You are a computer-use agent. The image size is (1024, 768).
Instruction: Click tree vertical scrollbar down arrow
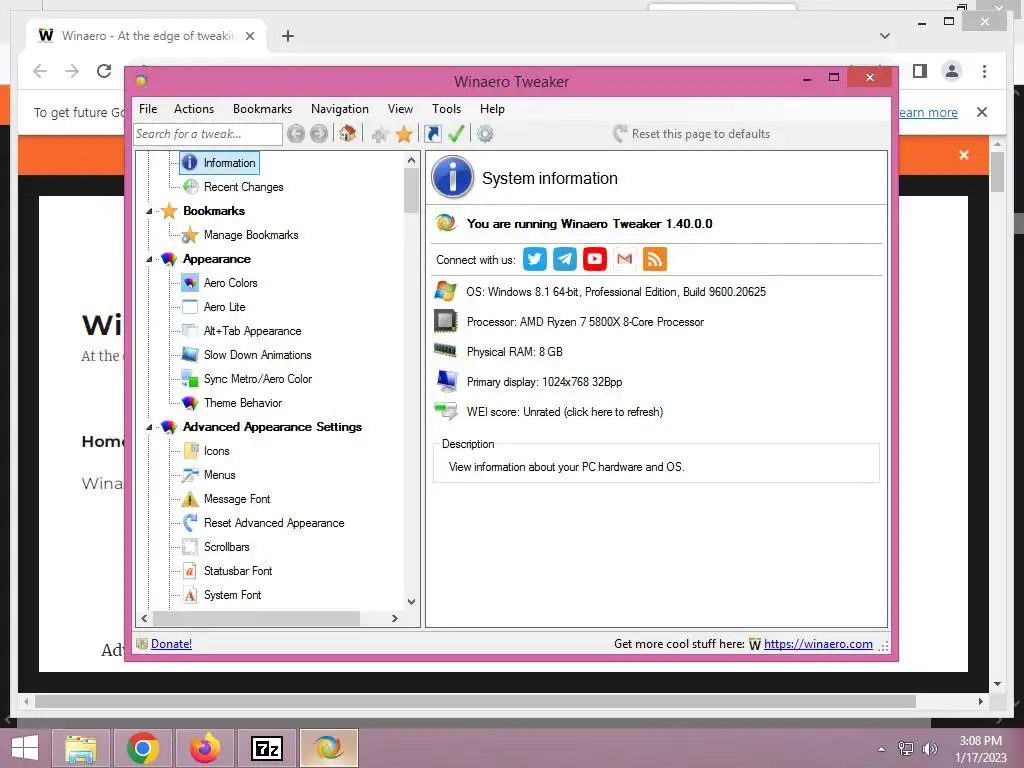[x=411, y=602]
